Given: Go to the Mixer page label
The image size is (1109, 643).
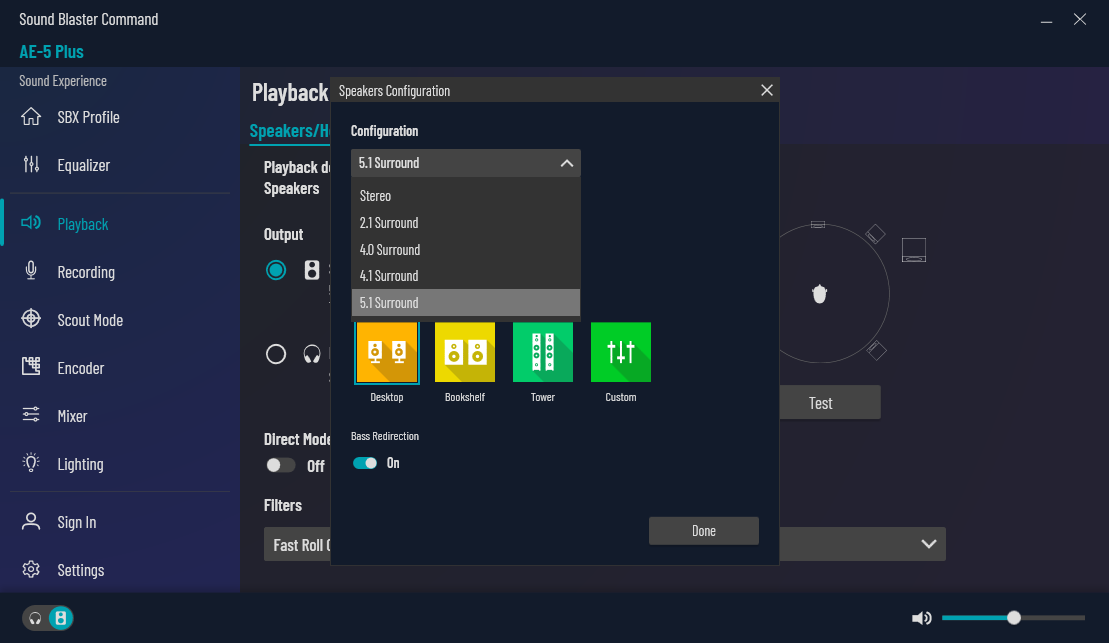Looking at the screenshot, I should coord(72,416).
